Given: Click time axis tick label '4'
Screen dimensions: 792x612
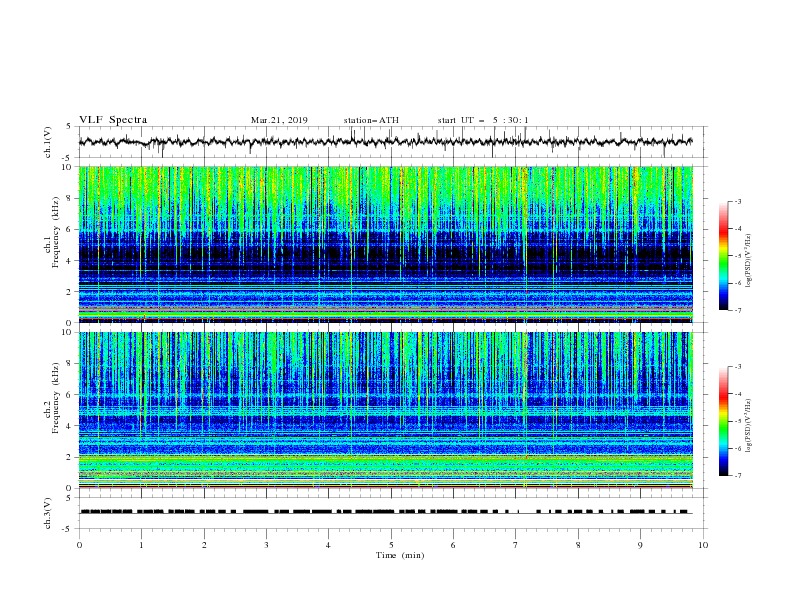Looking at the screenshot, I should click(x=328, y=545).
